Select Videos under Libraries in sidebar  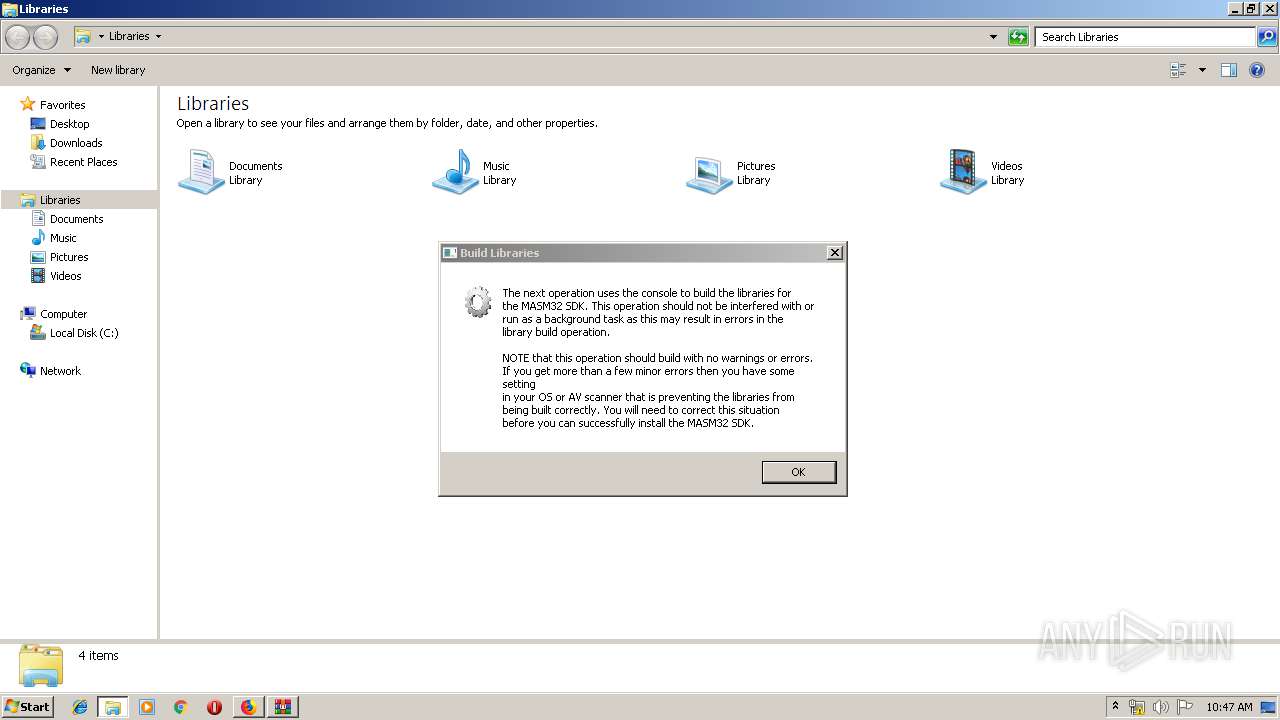[65, 276]
